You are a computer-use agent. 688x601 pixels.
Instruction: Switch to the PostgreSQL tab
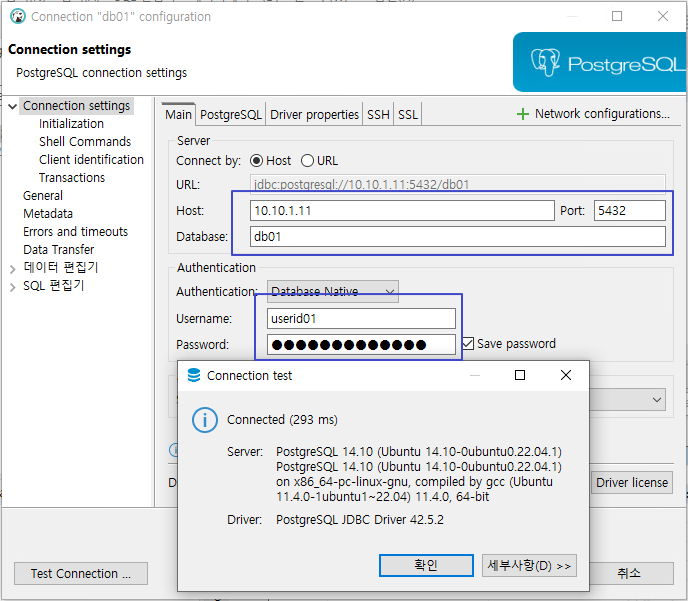231,114
